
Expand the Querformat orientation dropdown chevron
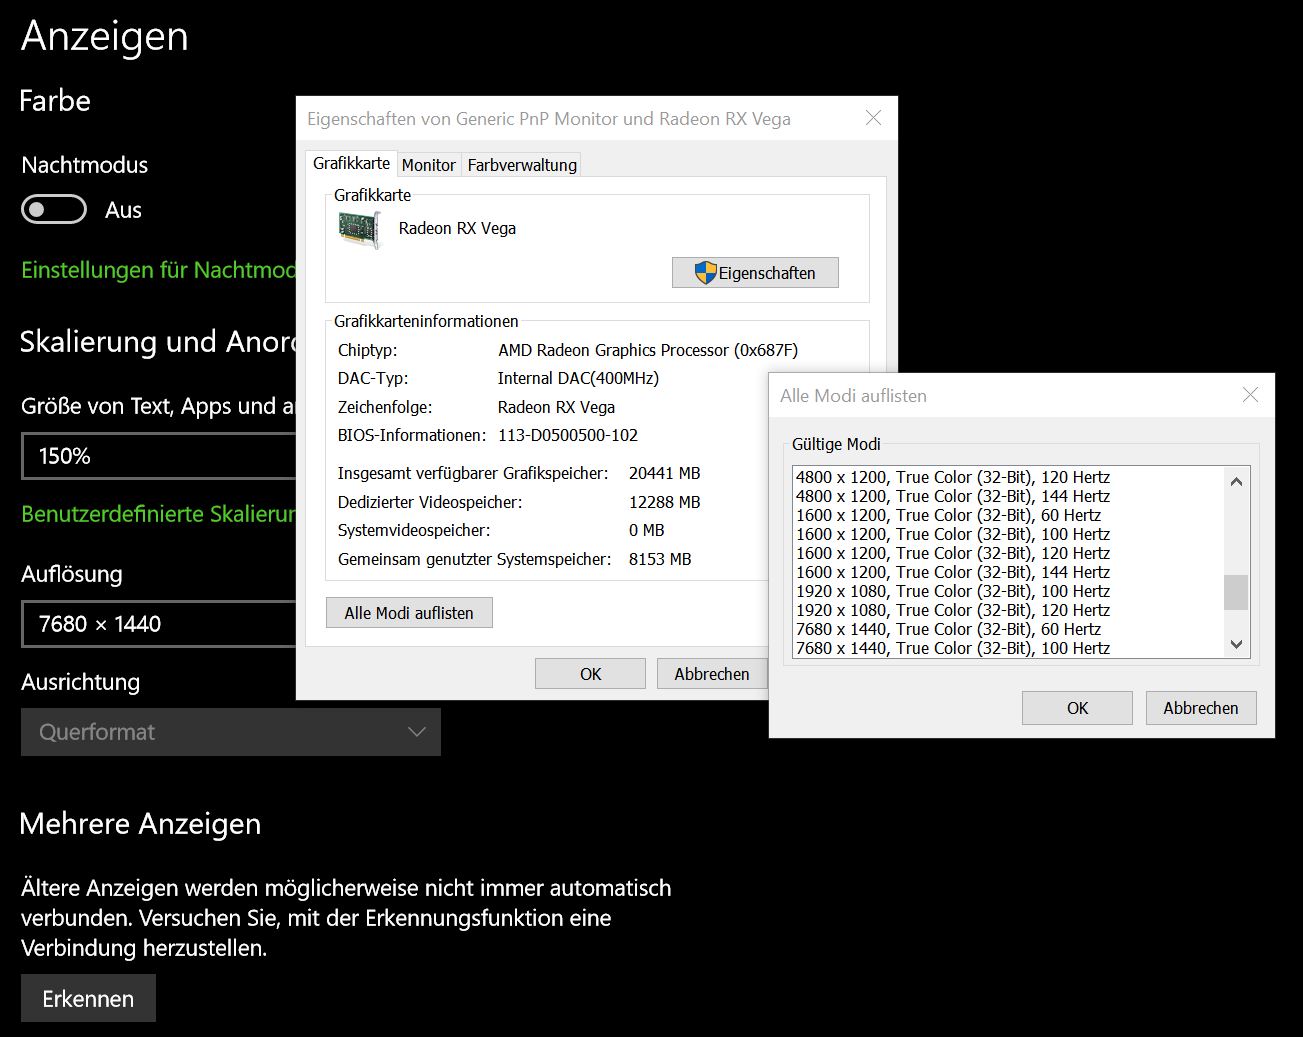click(417, 732)
